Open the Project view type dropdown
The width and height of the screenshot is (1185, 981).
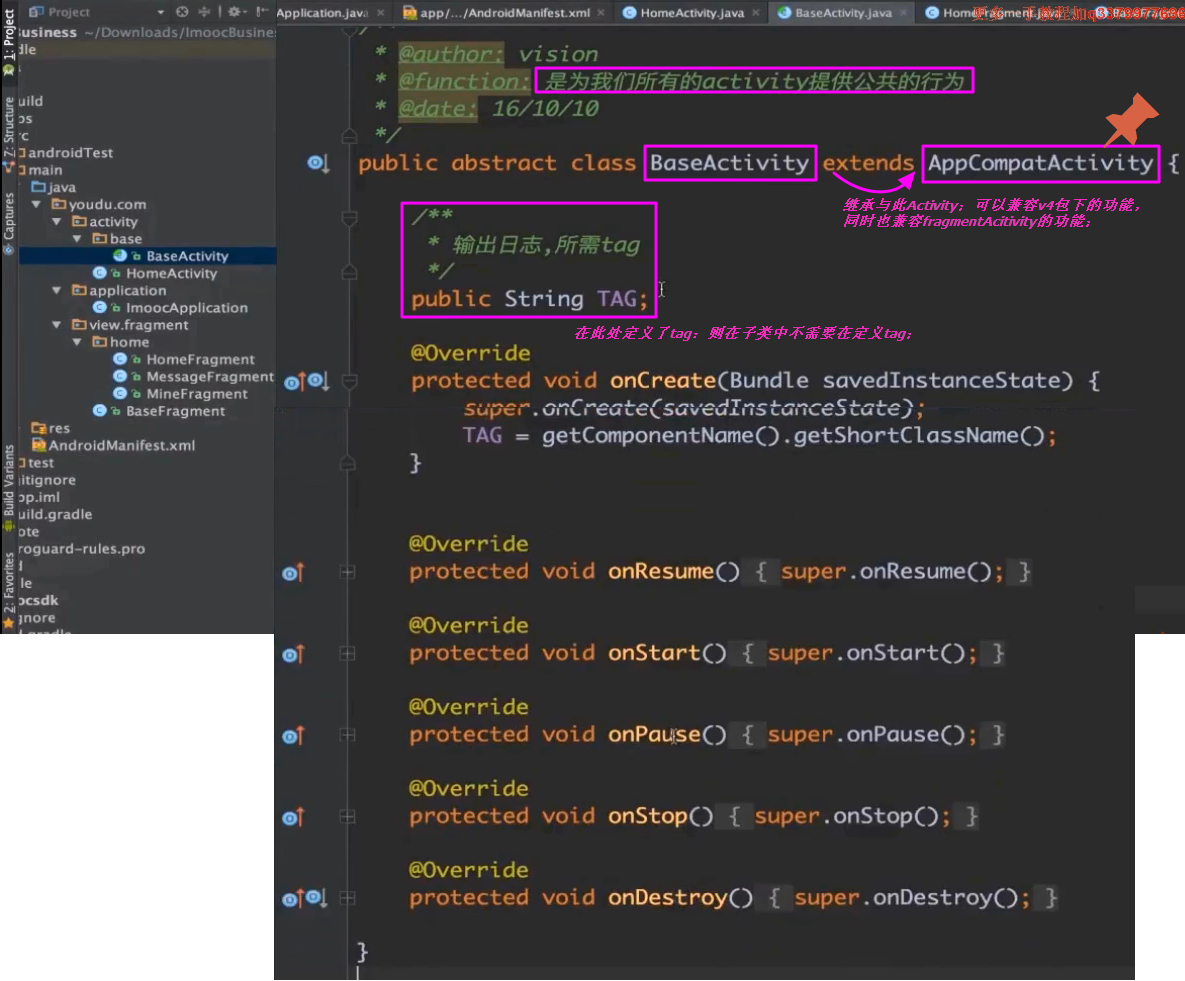[161, 12]
